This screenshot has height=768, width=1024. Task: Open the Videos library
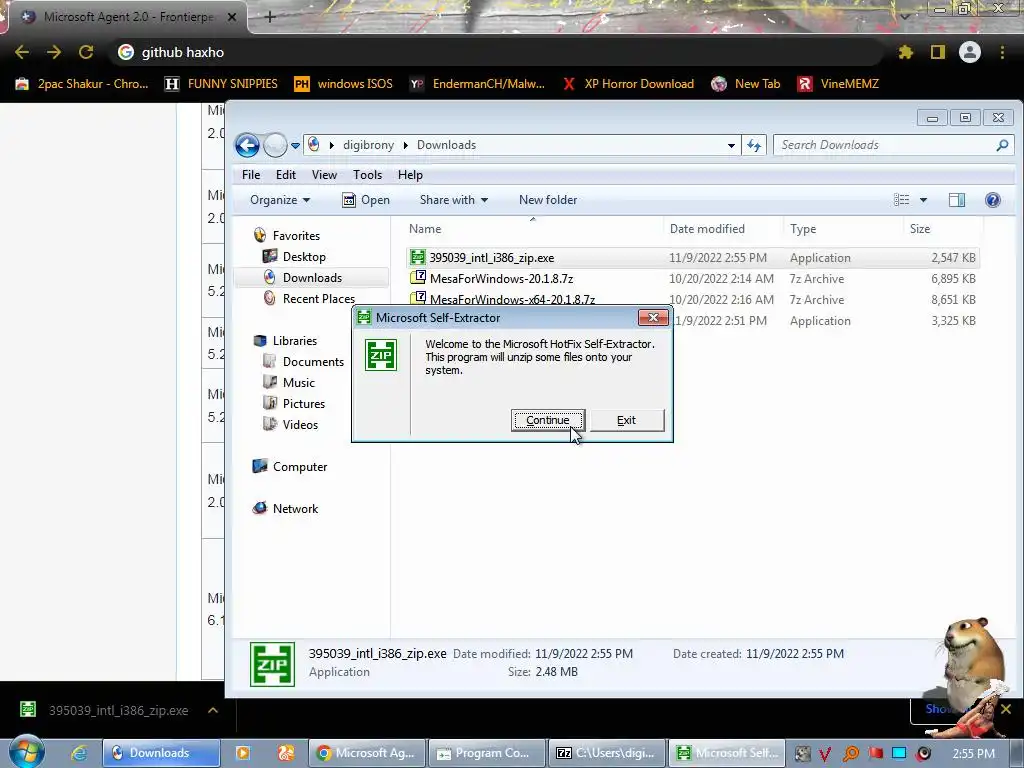(300, 424)
